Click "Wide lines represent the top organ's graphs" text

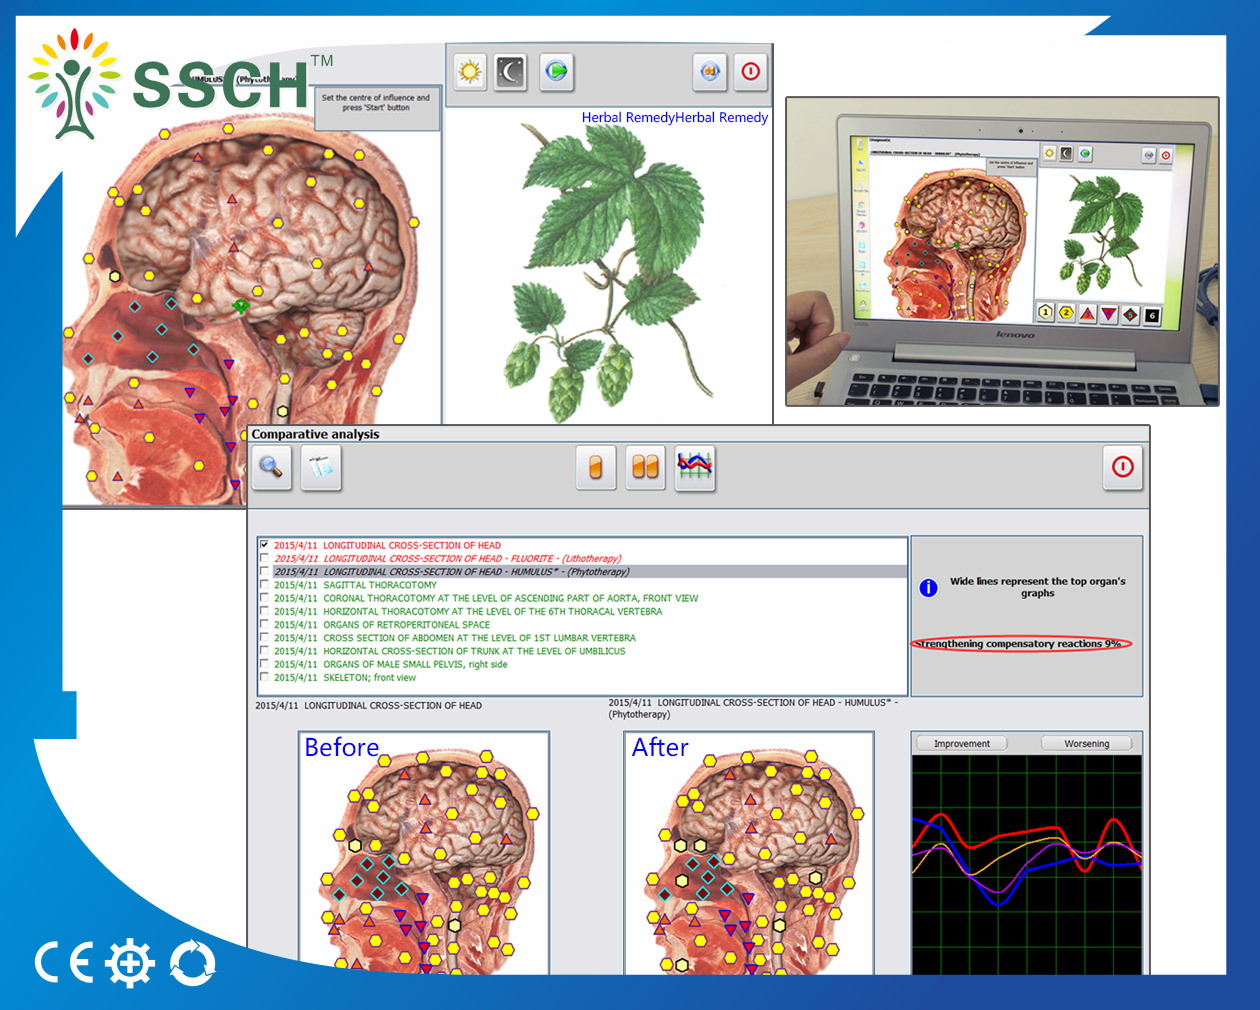(x=1038, y=587)
